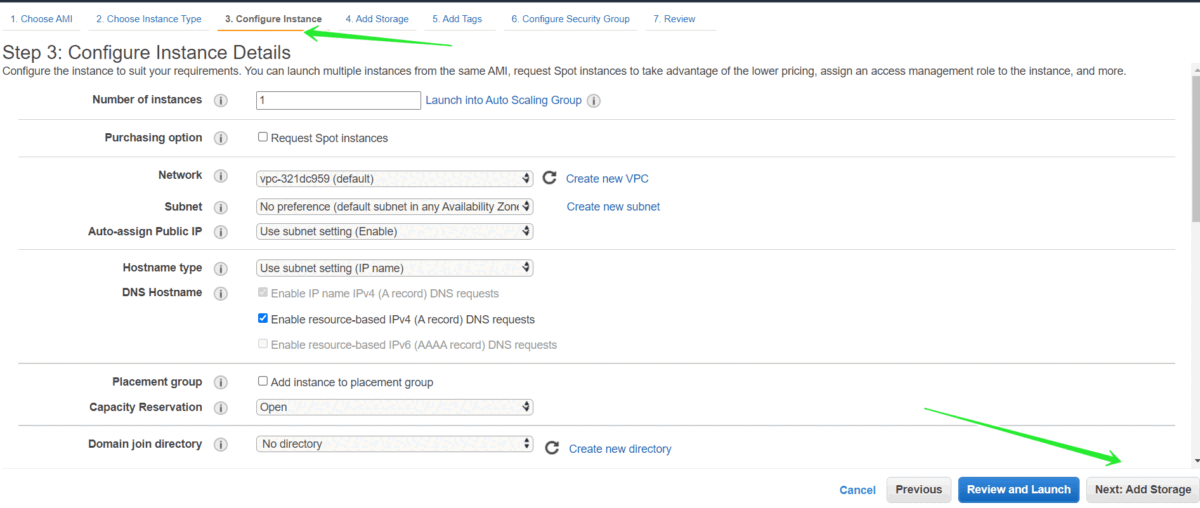This screenshot has width=1200, height=508.
Task: Click the Next: Add Storage button
Action: (x=1142, y=489)
